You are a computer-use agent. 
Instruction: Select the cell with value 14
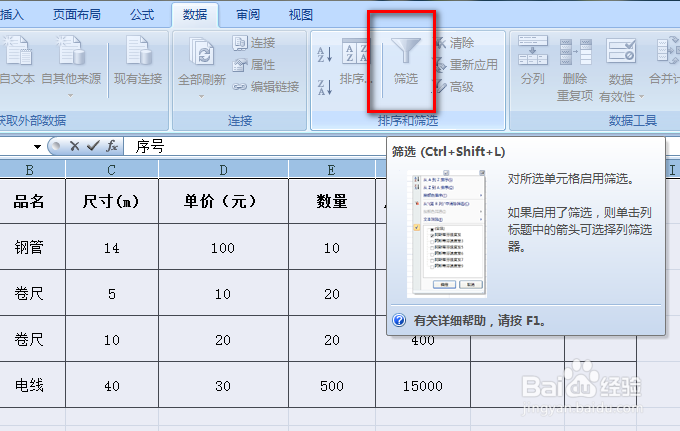pyautogui.click(x=112, y=247)
